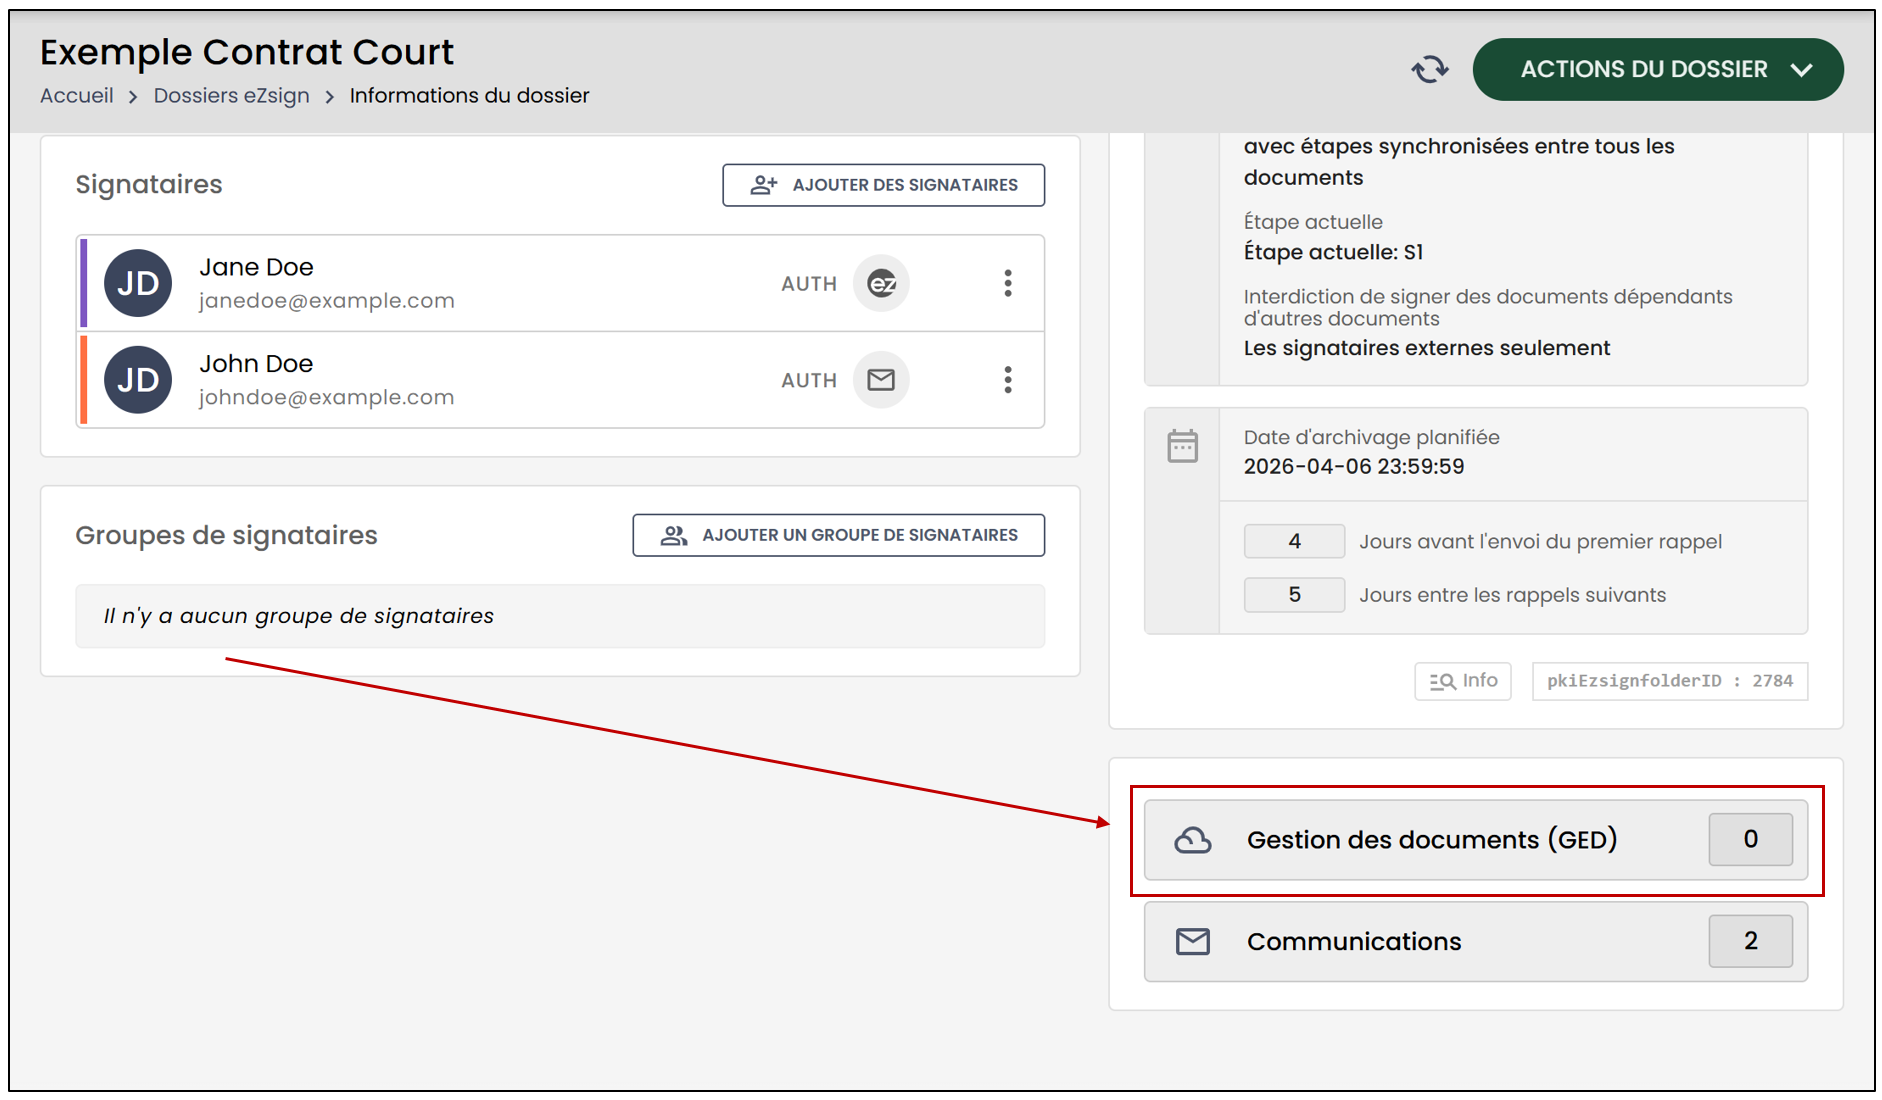This screenshot has width=1882, height=1100.
Task: Open the Gestion des documents (GED) section
Action: [x=1476, y=840]
